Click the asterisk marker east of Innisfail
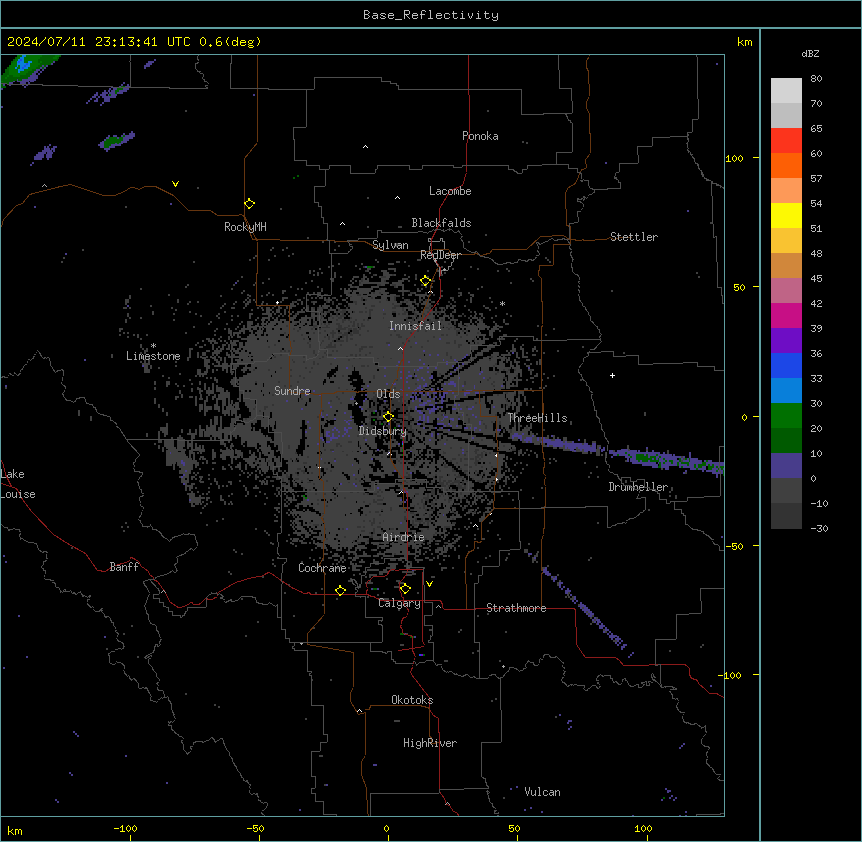The image size is (862, 842). coord(502,303)
